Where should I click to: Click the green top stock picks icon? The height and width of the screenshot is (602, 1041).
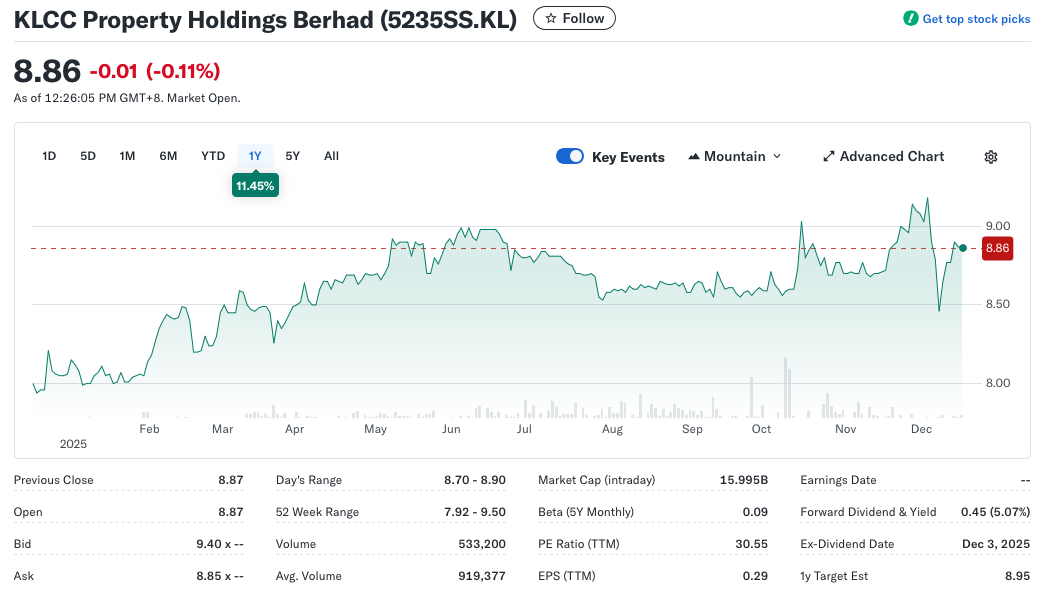tap(910, 19)
